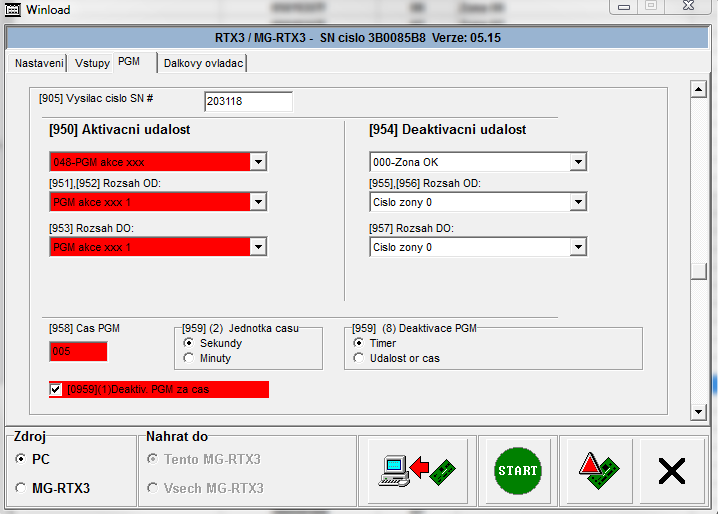Toggle the Deaktiv. PGM za cas checkbox
The width and height of the screenshot is (718, 514).
point(56,390)
